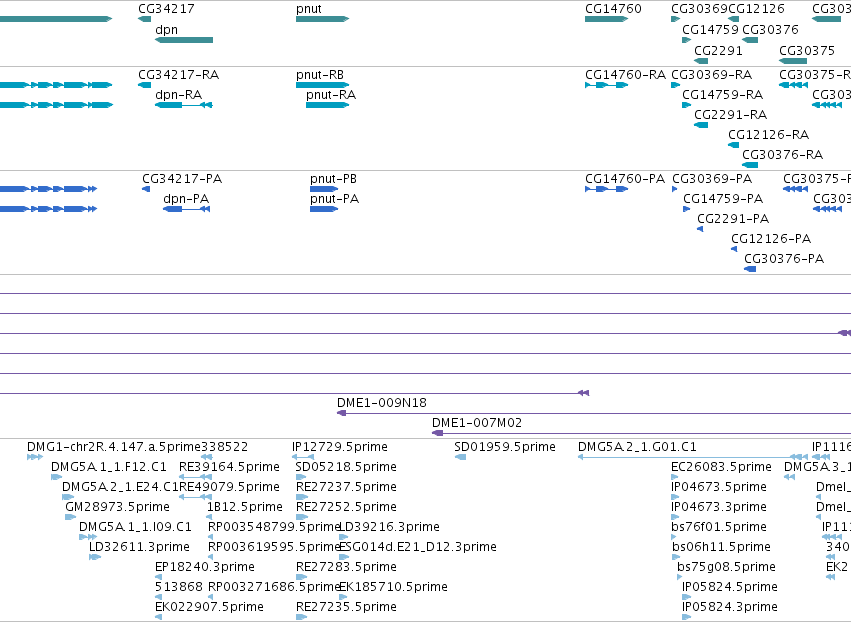The height and width of the screenshot is (622, 851).
Task: Select the CG14759 gene label
Action: tap(710, 29)
